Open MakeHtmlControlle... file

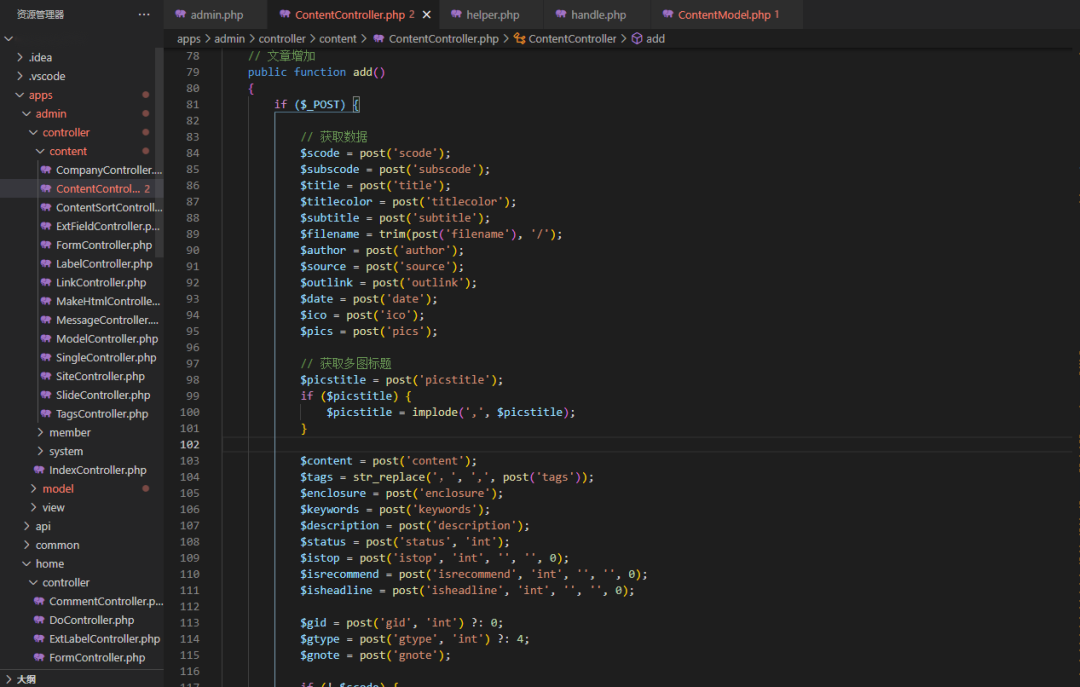point(107,301)
